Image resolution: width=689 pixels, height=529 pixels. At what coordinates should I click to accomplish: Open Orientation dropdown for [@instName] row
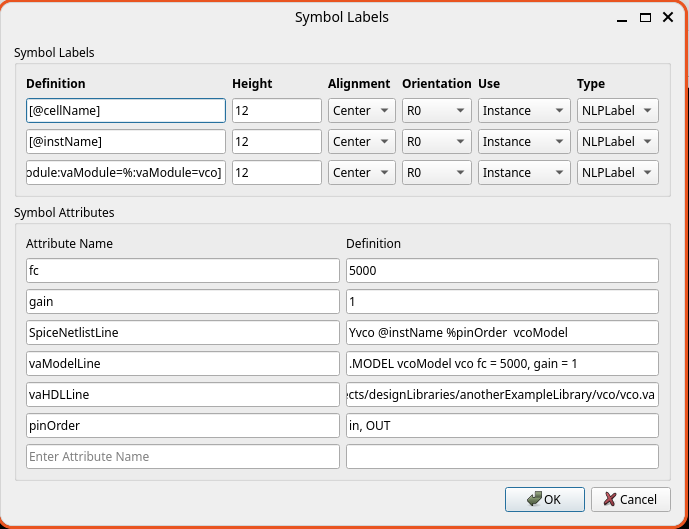[436, 142]
